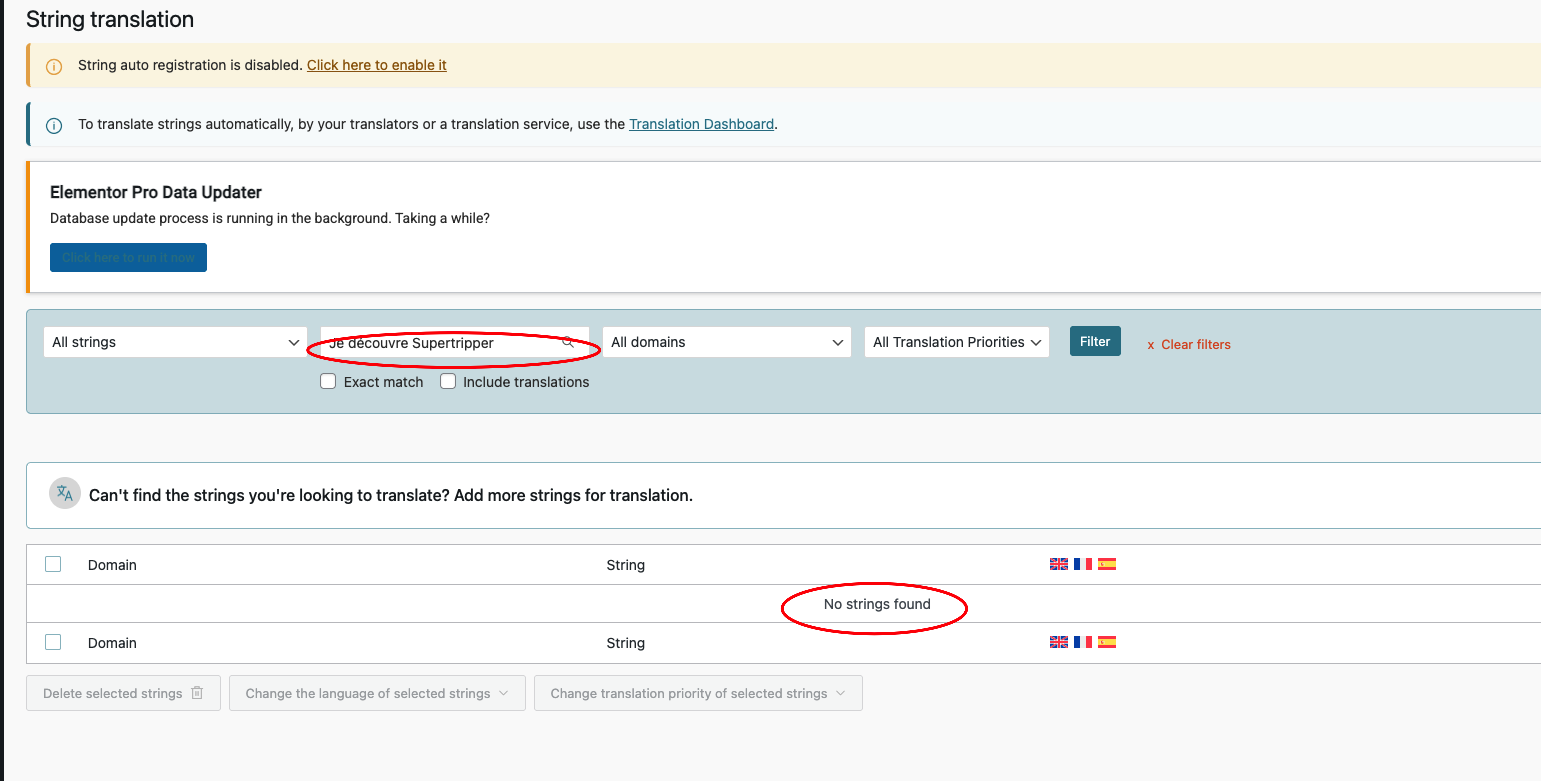
Task: Click 'Click here to enable it' link
Action: coord(376,65)
